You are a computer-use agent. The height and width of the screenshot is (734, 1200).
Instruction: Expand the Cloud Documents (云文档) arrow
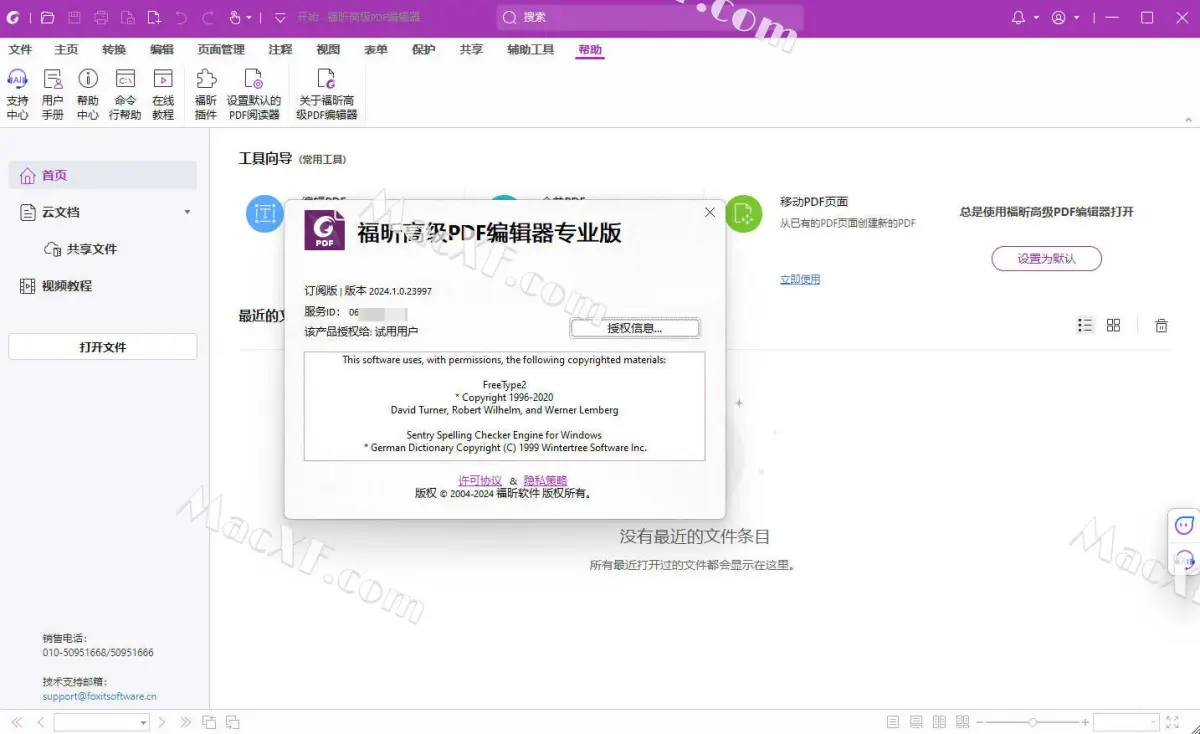click(187, 213)
